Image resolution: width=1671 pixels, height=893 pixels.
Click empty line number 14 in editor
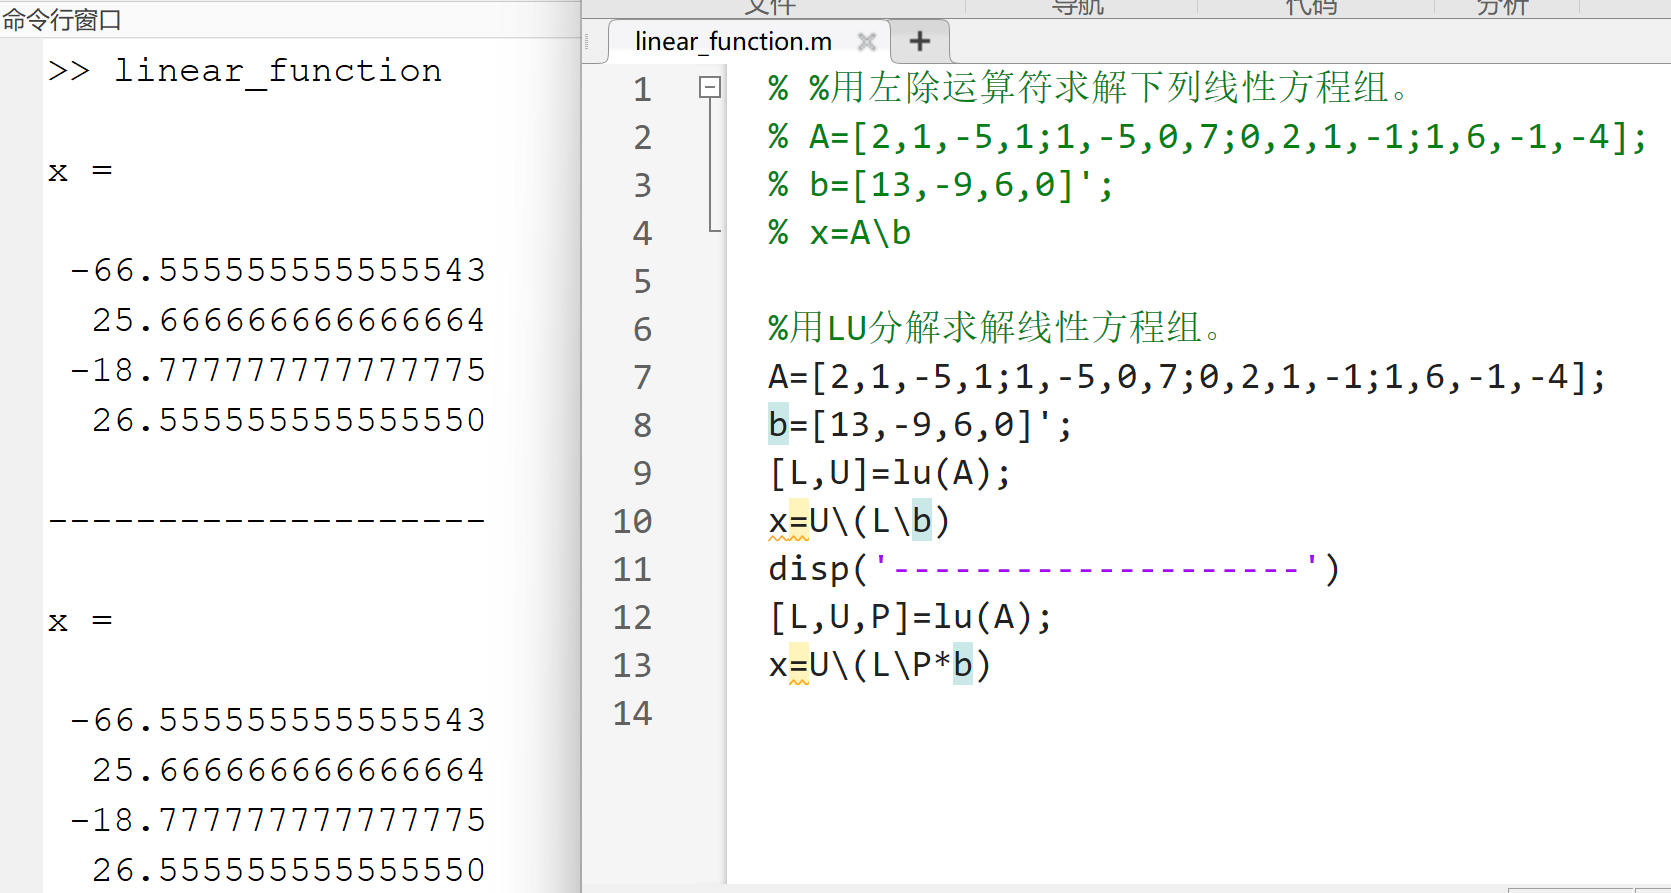click(x=632, y=714)
